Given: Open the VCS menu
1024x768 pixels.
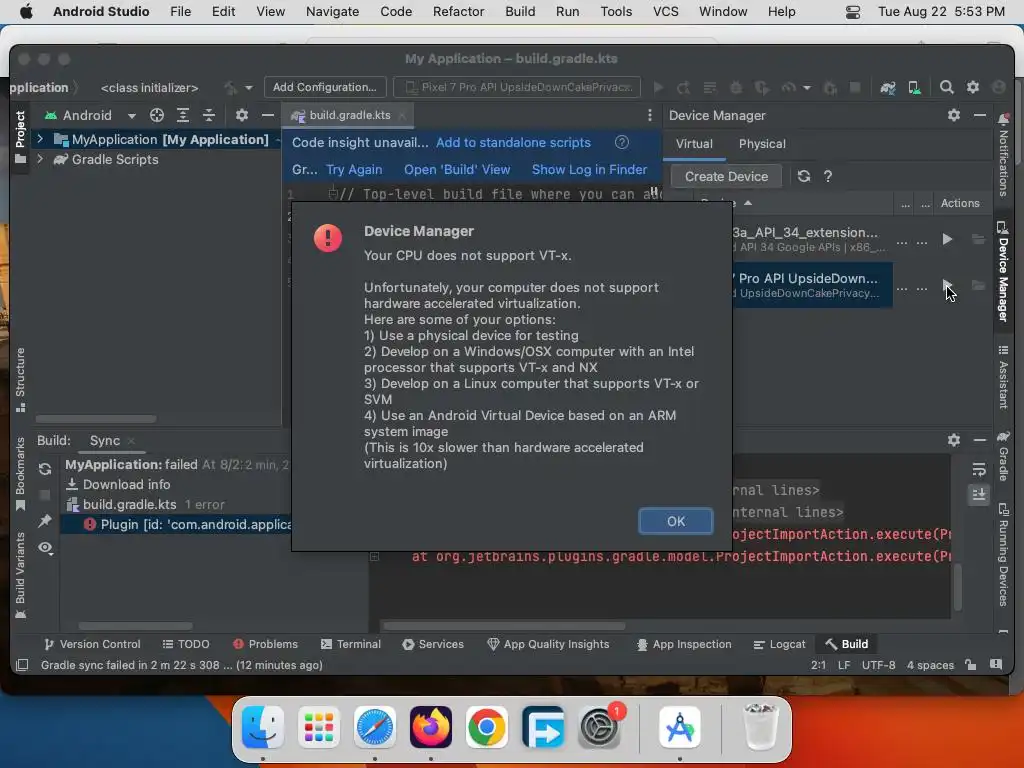Looking at the screenshot, I should [665, 11].
